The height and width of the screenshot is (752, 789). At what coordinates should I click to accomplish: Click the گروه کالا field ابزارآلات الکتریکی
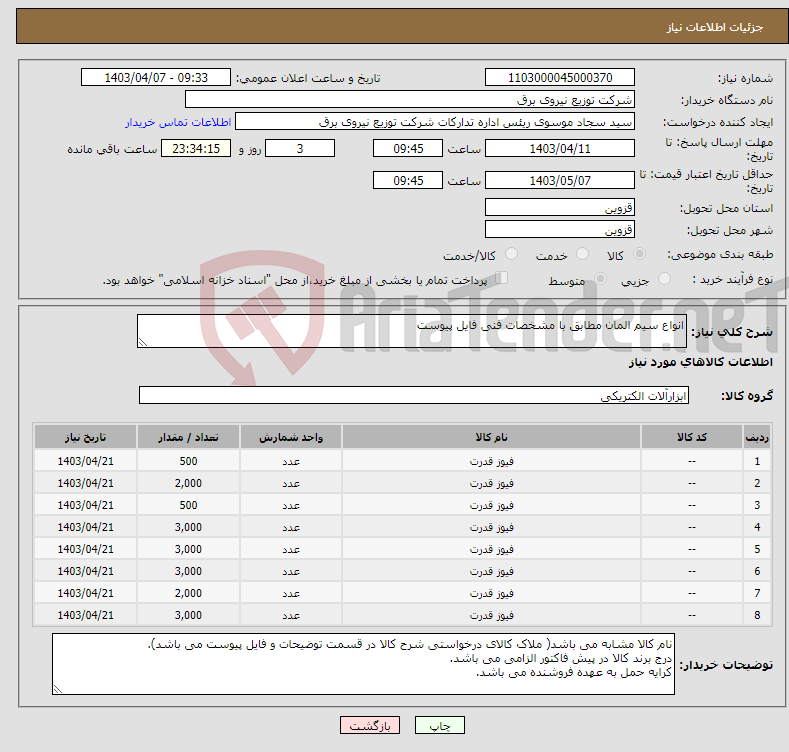[x=414, y=396]
